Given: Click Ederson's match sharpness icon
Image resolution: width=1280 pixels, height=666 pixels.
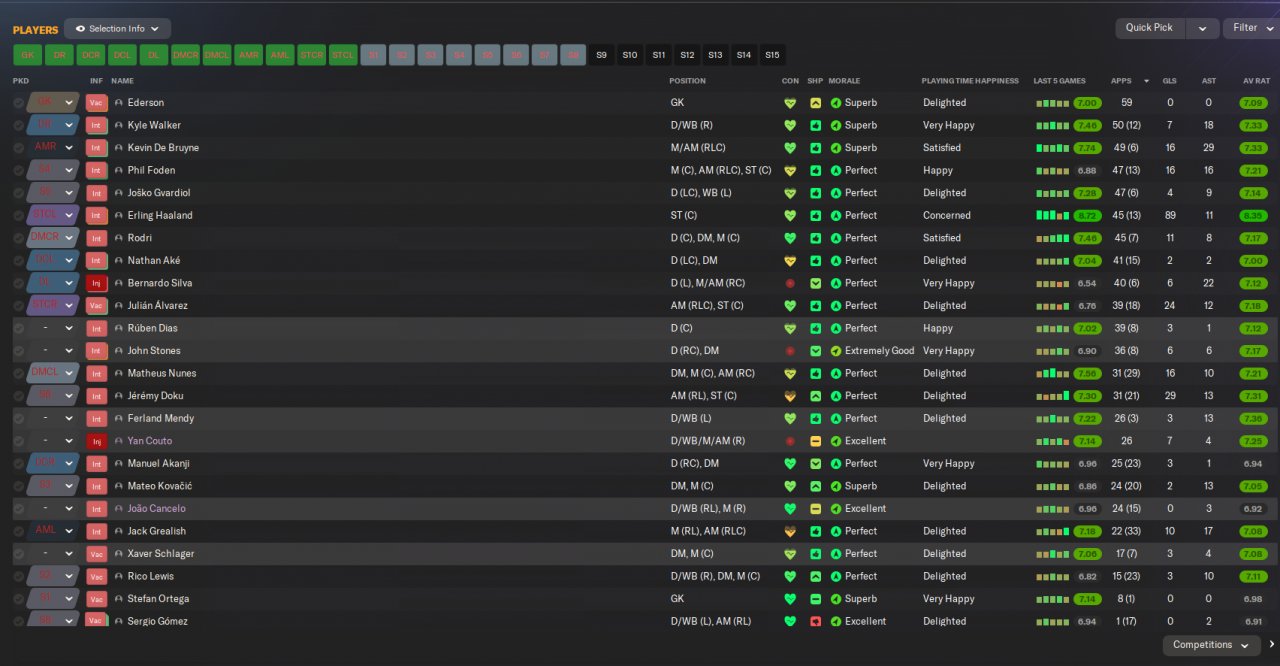Looking at the screenshot, I should (x=815, y=103).
